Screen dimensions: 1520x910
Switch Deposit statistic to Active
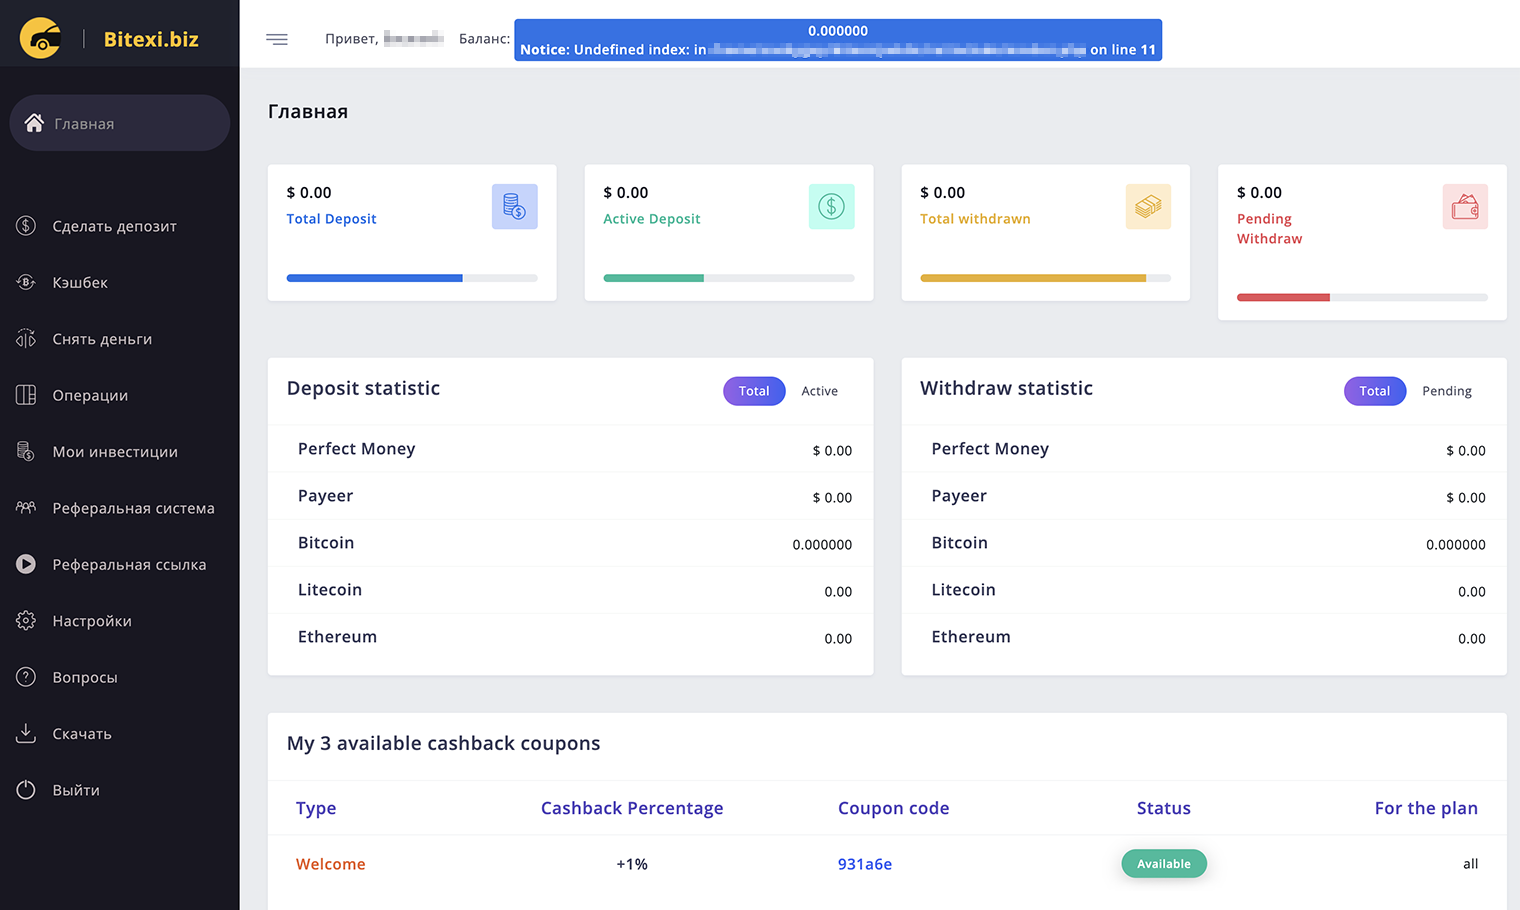[x=819, y=391]
